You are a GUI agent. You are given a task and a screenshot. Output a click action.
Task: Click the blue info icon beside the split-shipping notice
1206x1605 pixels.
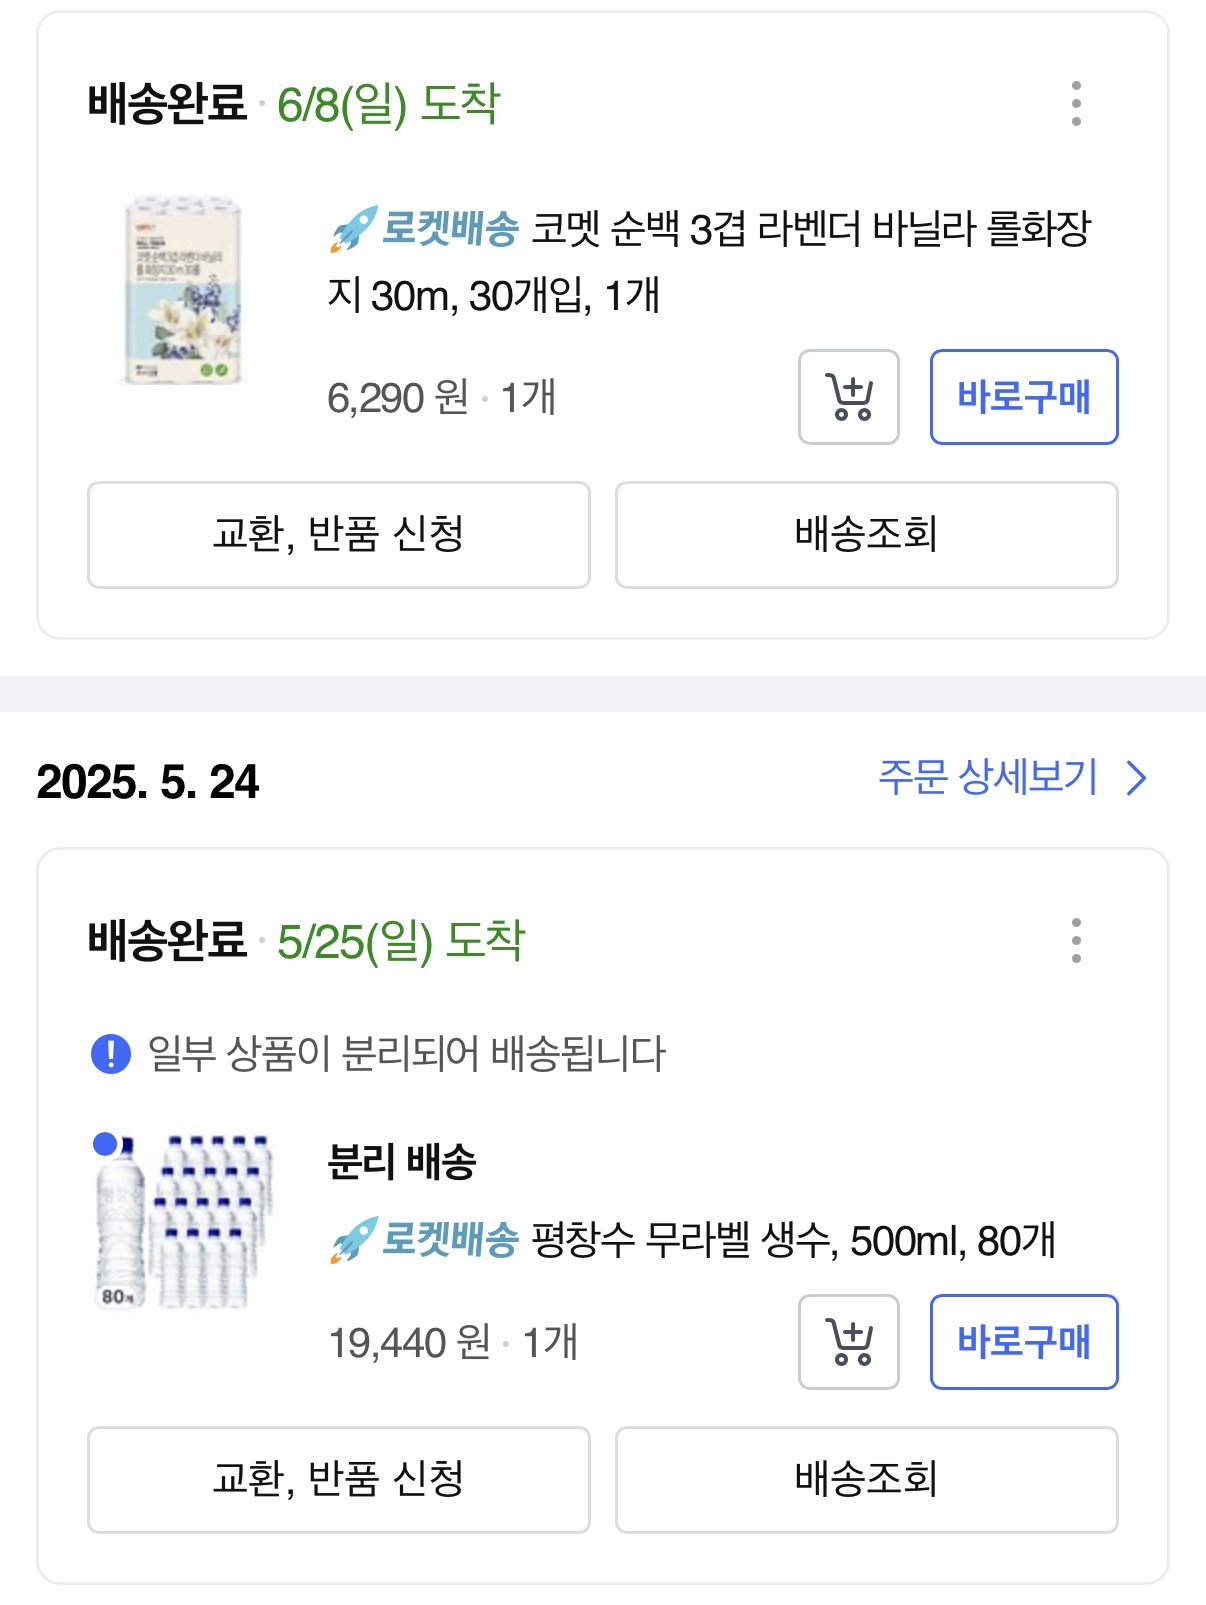pyautogui.click(x=111, y=1054)
